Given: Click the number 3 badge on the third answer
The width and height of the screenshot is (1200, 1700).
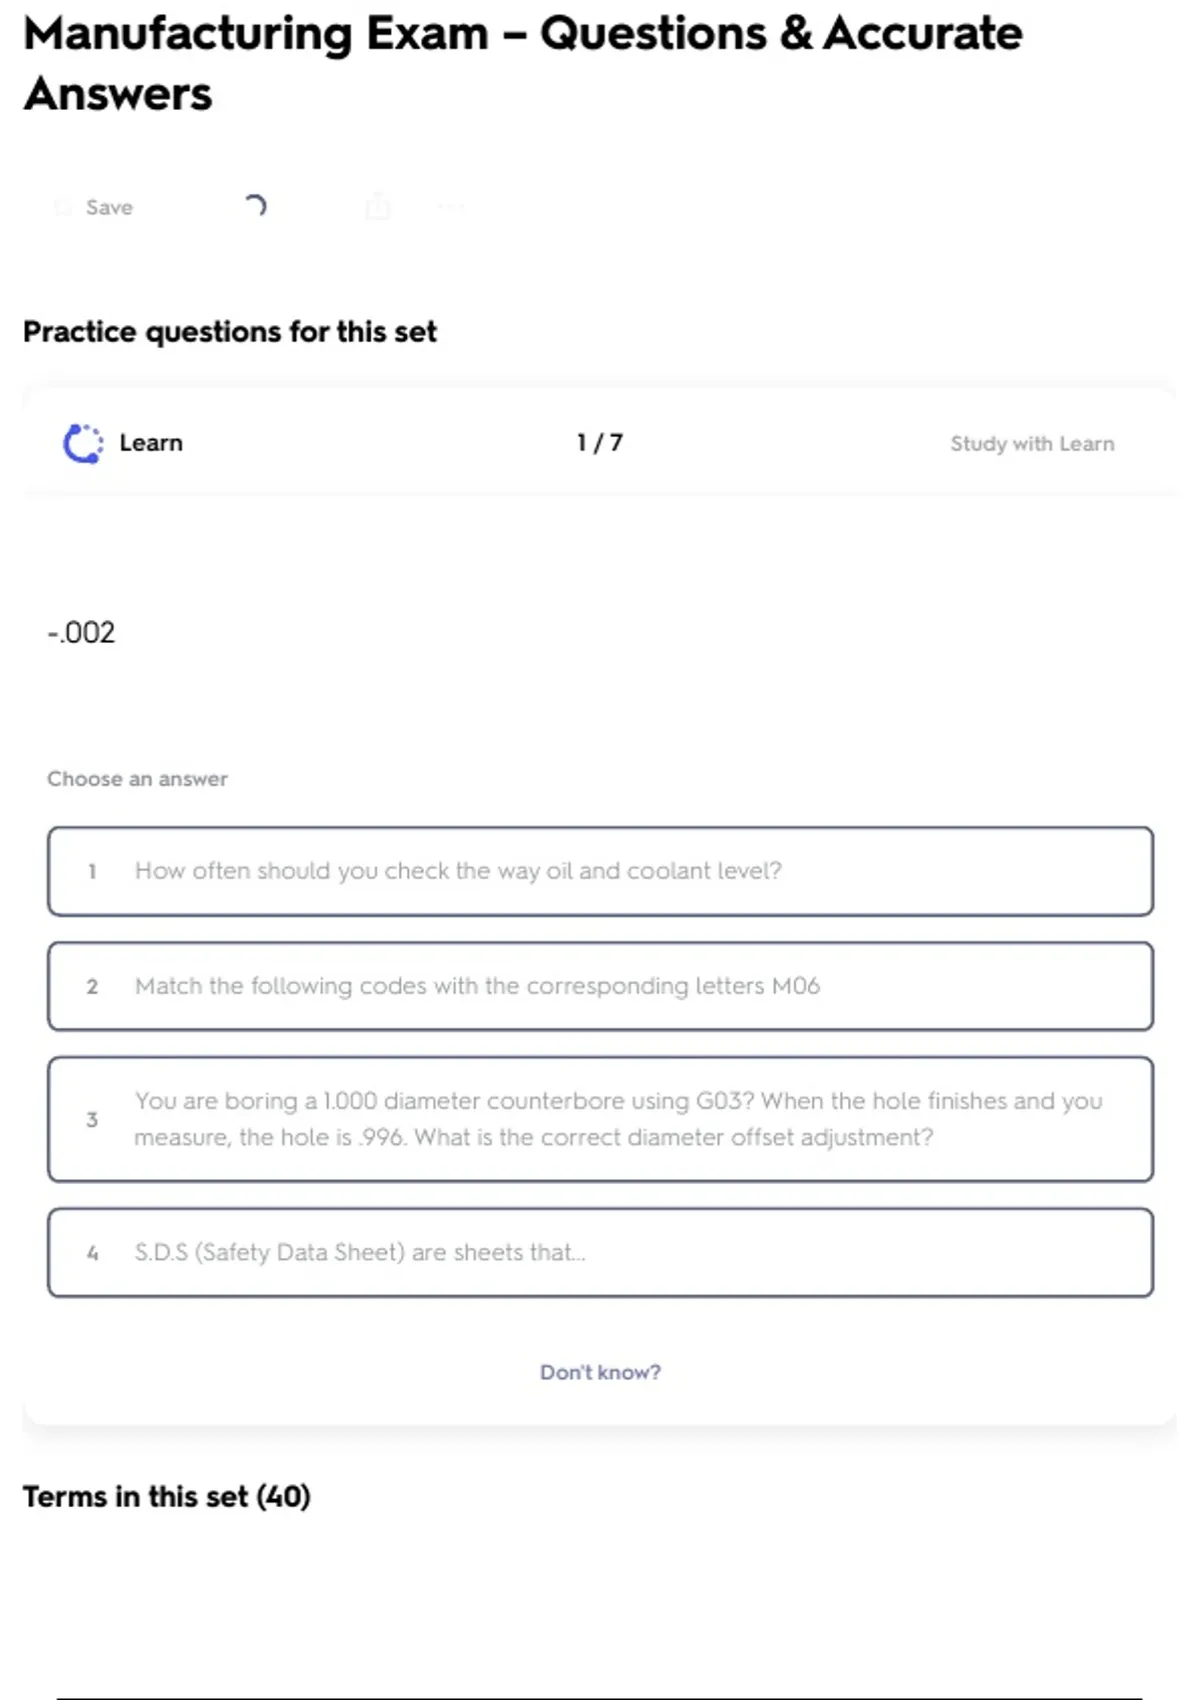Looking at the screenshot, I should 92,1119.
